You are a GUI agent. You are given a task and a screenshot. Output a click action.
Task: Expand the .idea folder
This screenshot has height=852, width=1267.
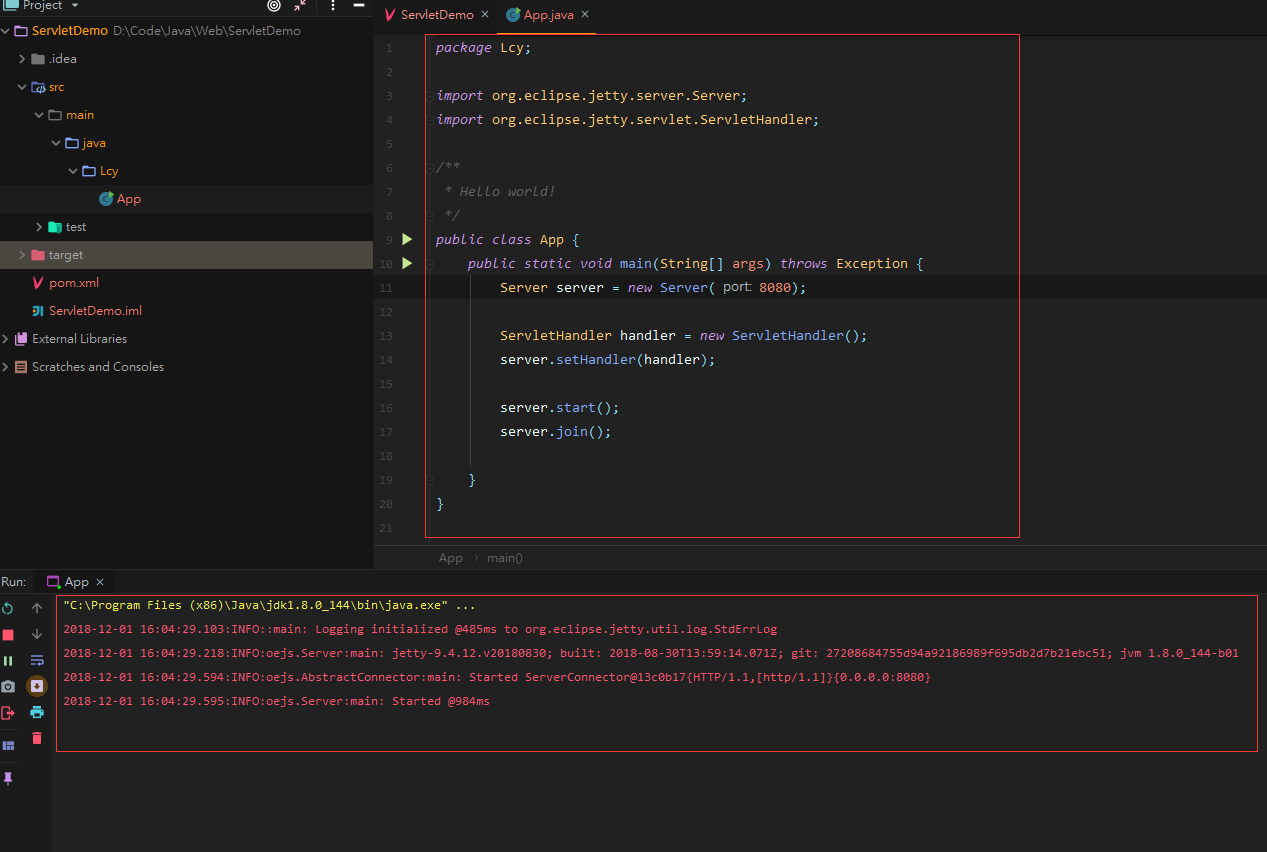click(23, 59)
